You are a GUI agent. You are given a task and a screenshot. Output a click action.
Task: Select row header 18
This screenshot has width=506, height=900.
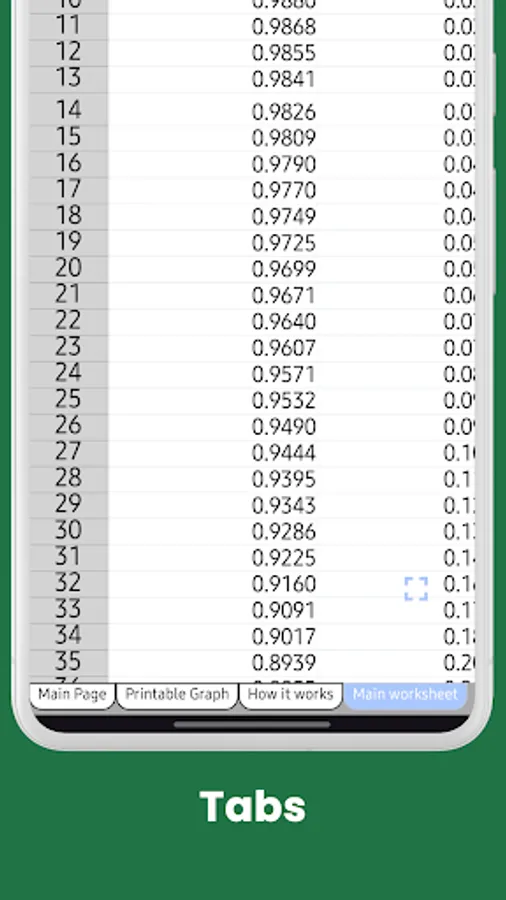pyautogui.click(x=68, y=216)
